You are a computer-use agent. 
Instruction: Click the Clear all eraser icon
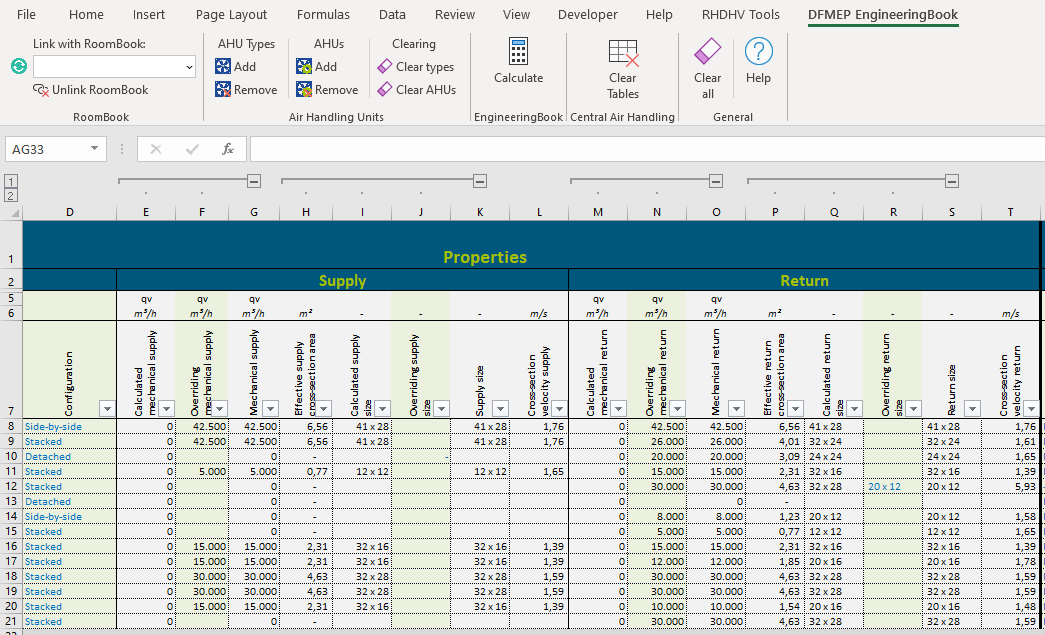click(x=707, y=52)
